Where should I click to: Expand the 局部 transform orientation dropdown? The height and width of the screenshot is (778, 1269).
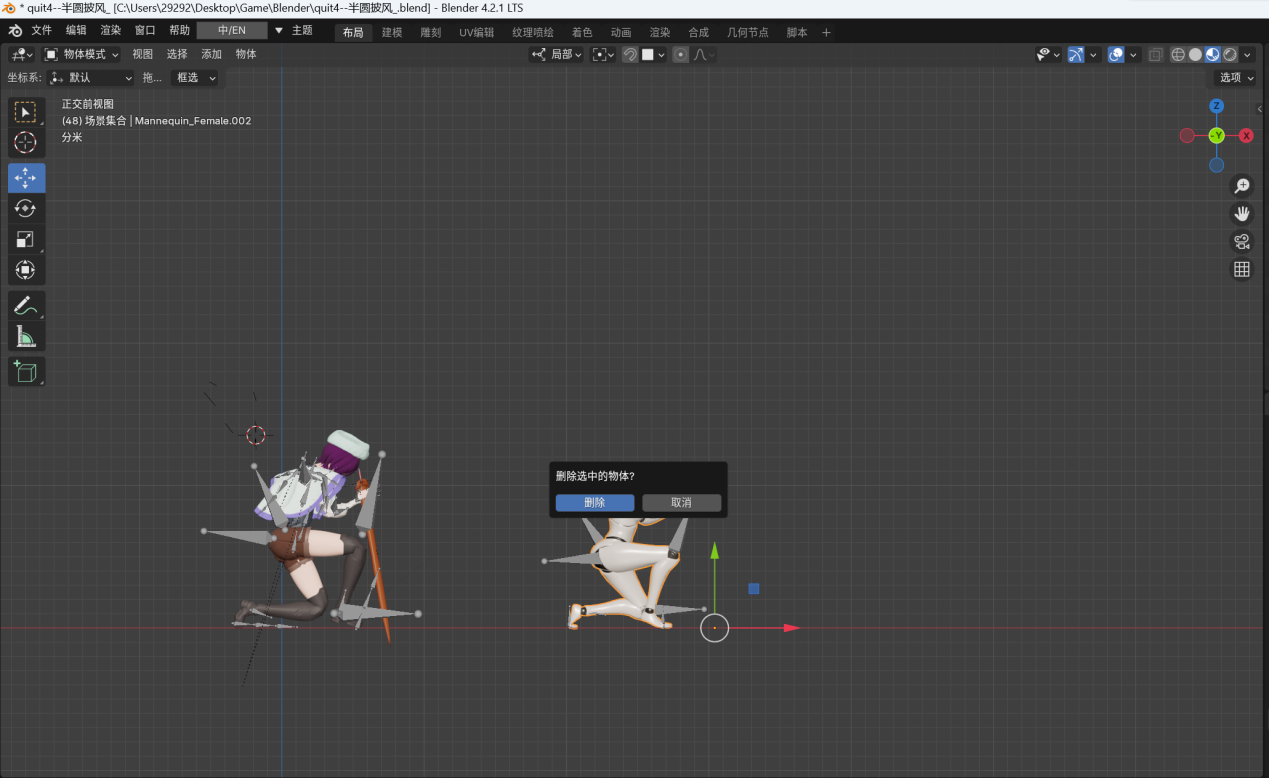(557, 54)
